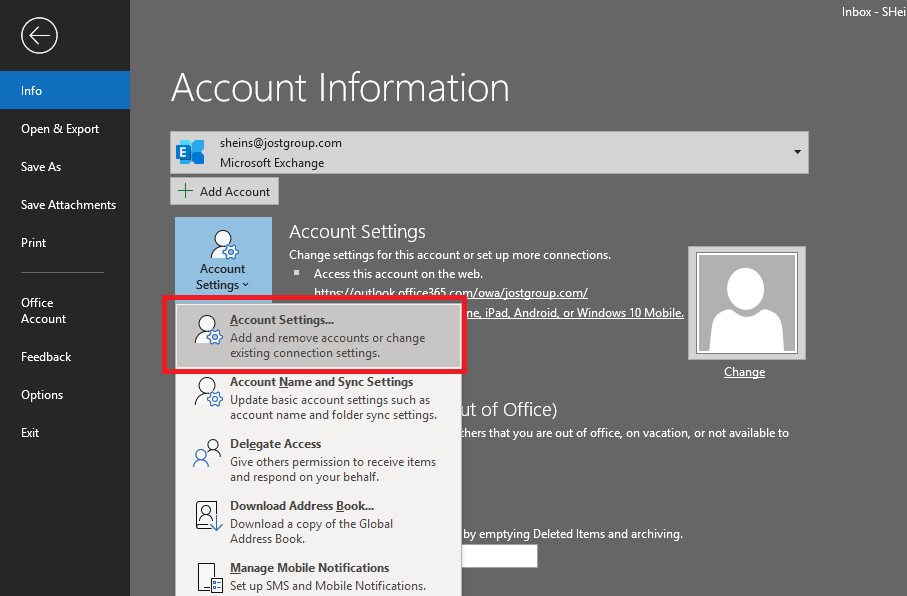Select Download Address Book... entry
907x596 pixels.
pos(319,522)
